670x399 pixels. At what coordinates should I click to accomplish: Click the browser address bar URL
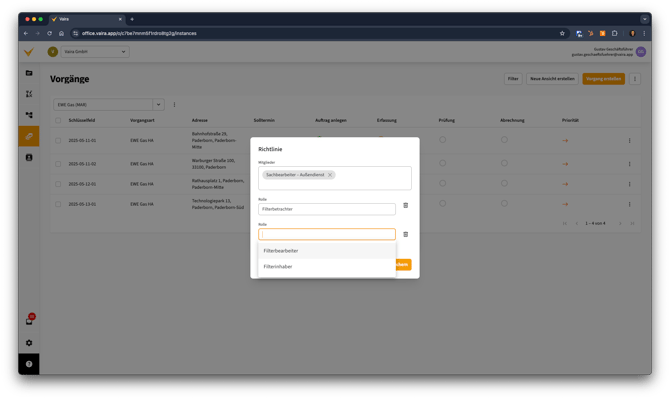pos(139,33)
